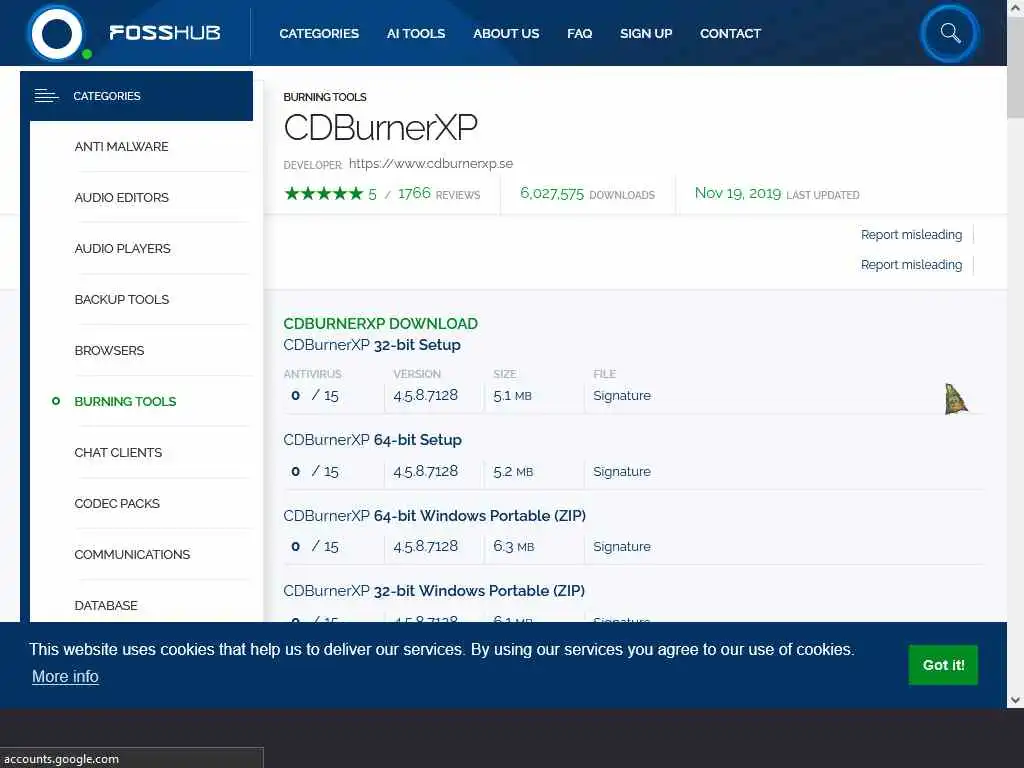This screenshot has height=768, width=1024.
Task: Click the second Report misleading link
Action: click(911, 264)
